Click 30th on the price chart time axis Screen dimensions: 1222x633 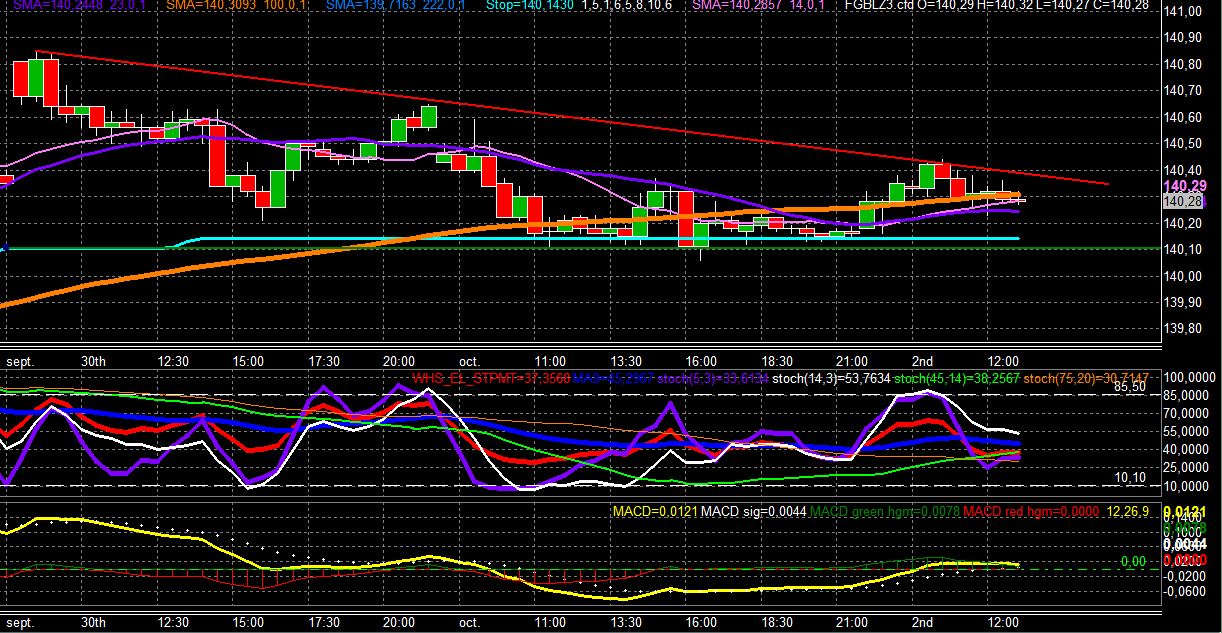point(94,360)
